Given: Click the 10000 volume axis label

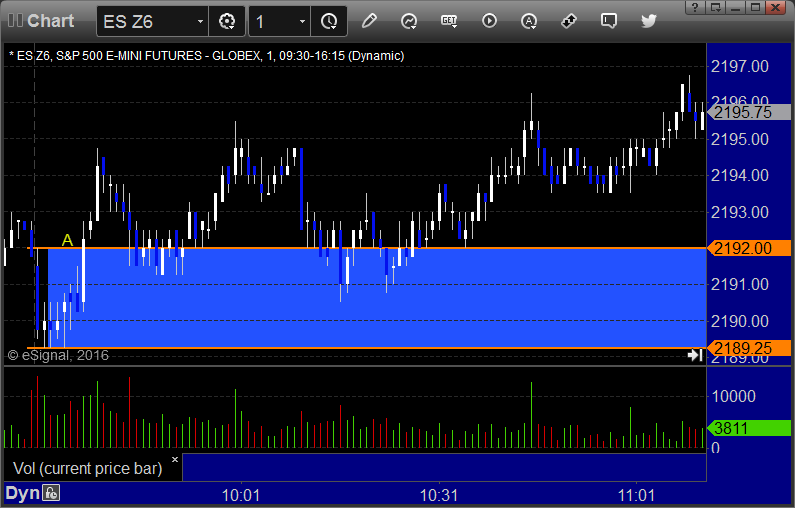Looking at the screenshot, I should point(734,396).
